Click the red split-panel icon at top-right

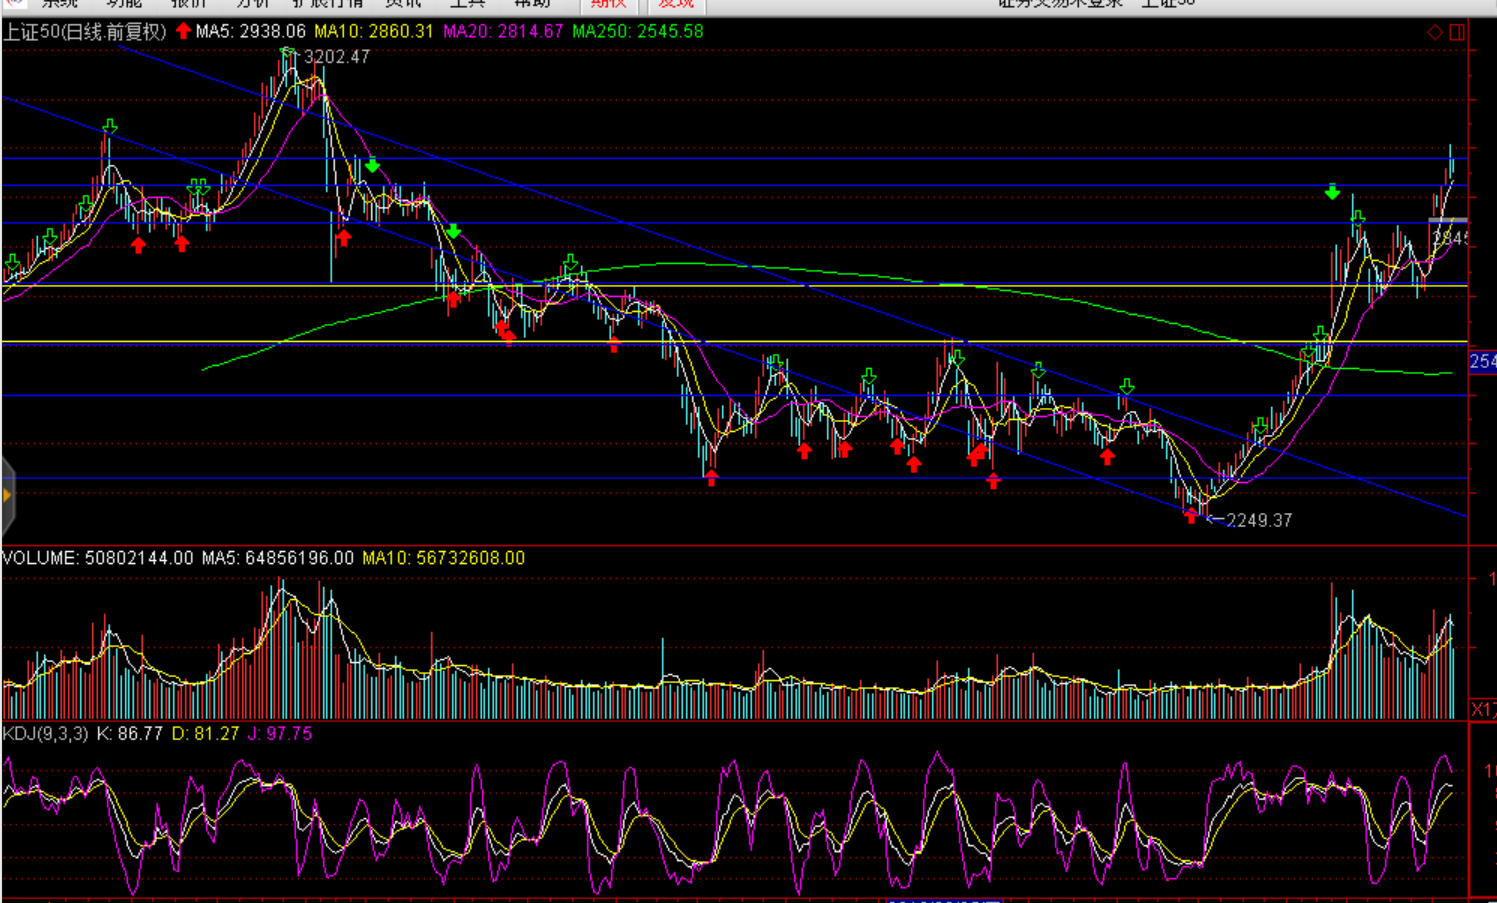(x=1457, y=33)
